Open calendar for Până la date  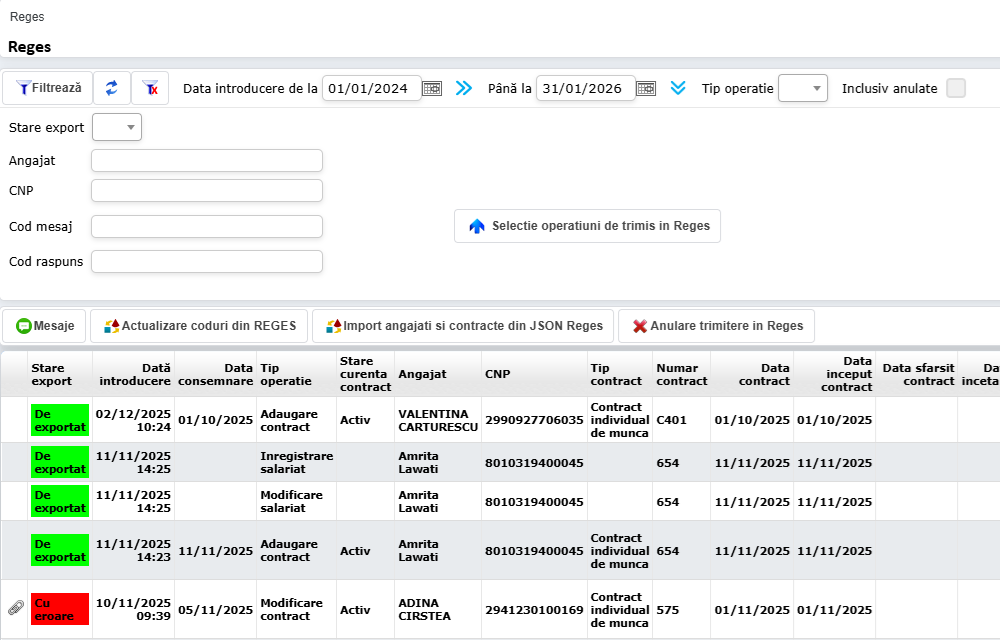646,88
